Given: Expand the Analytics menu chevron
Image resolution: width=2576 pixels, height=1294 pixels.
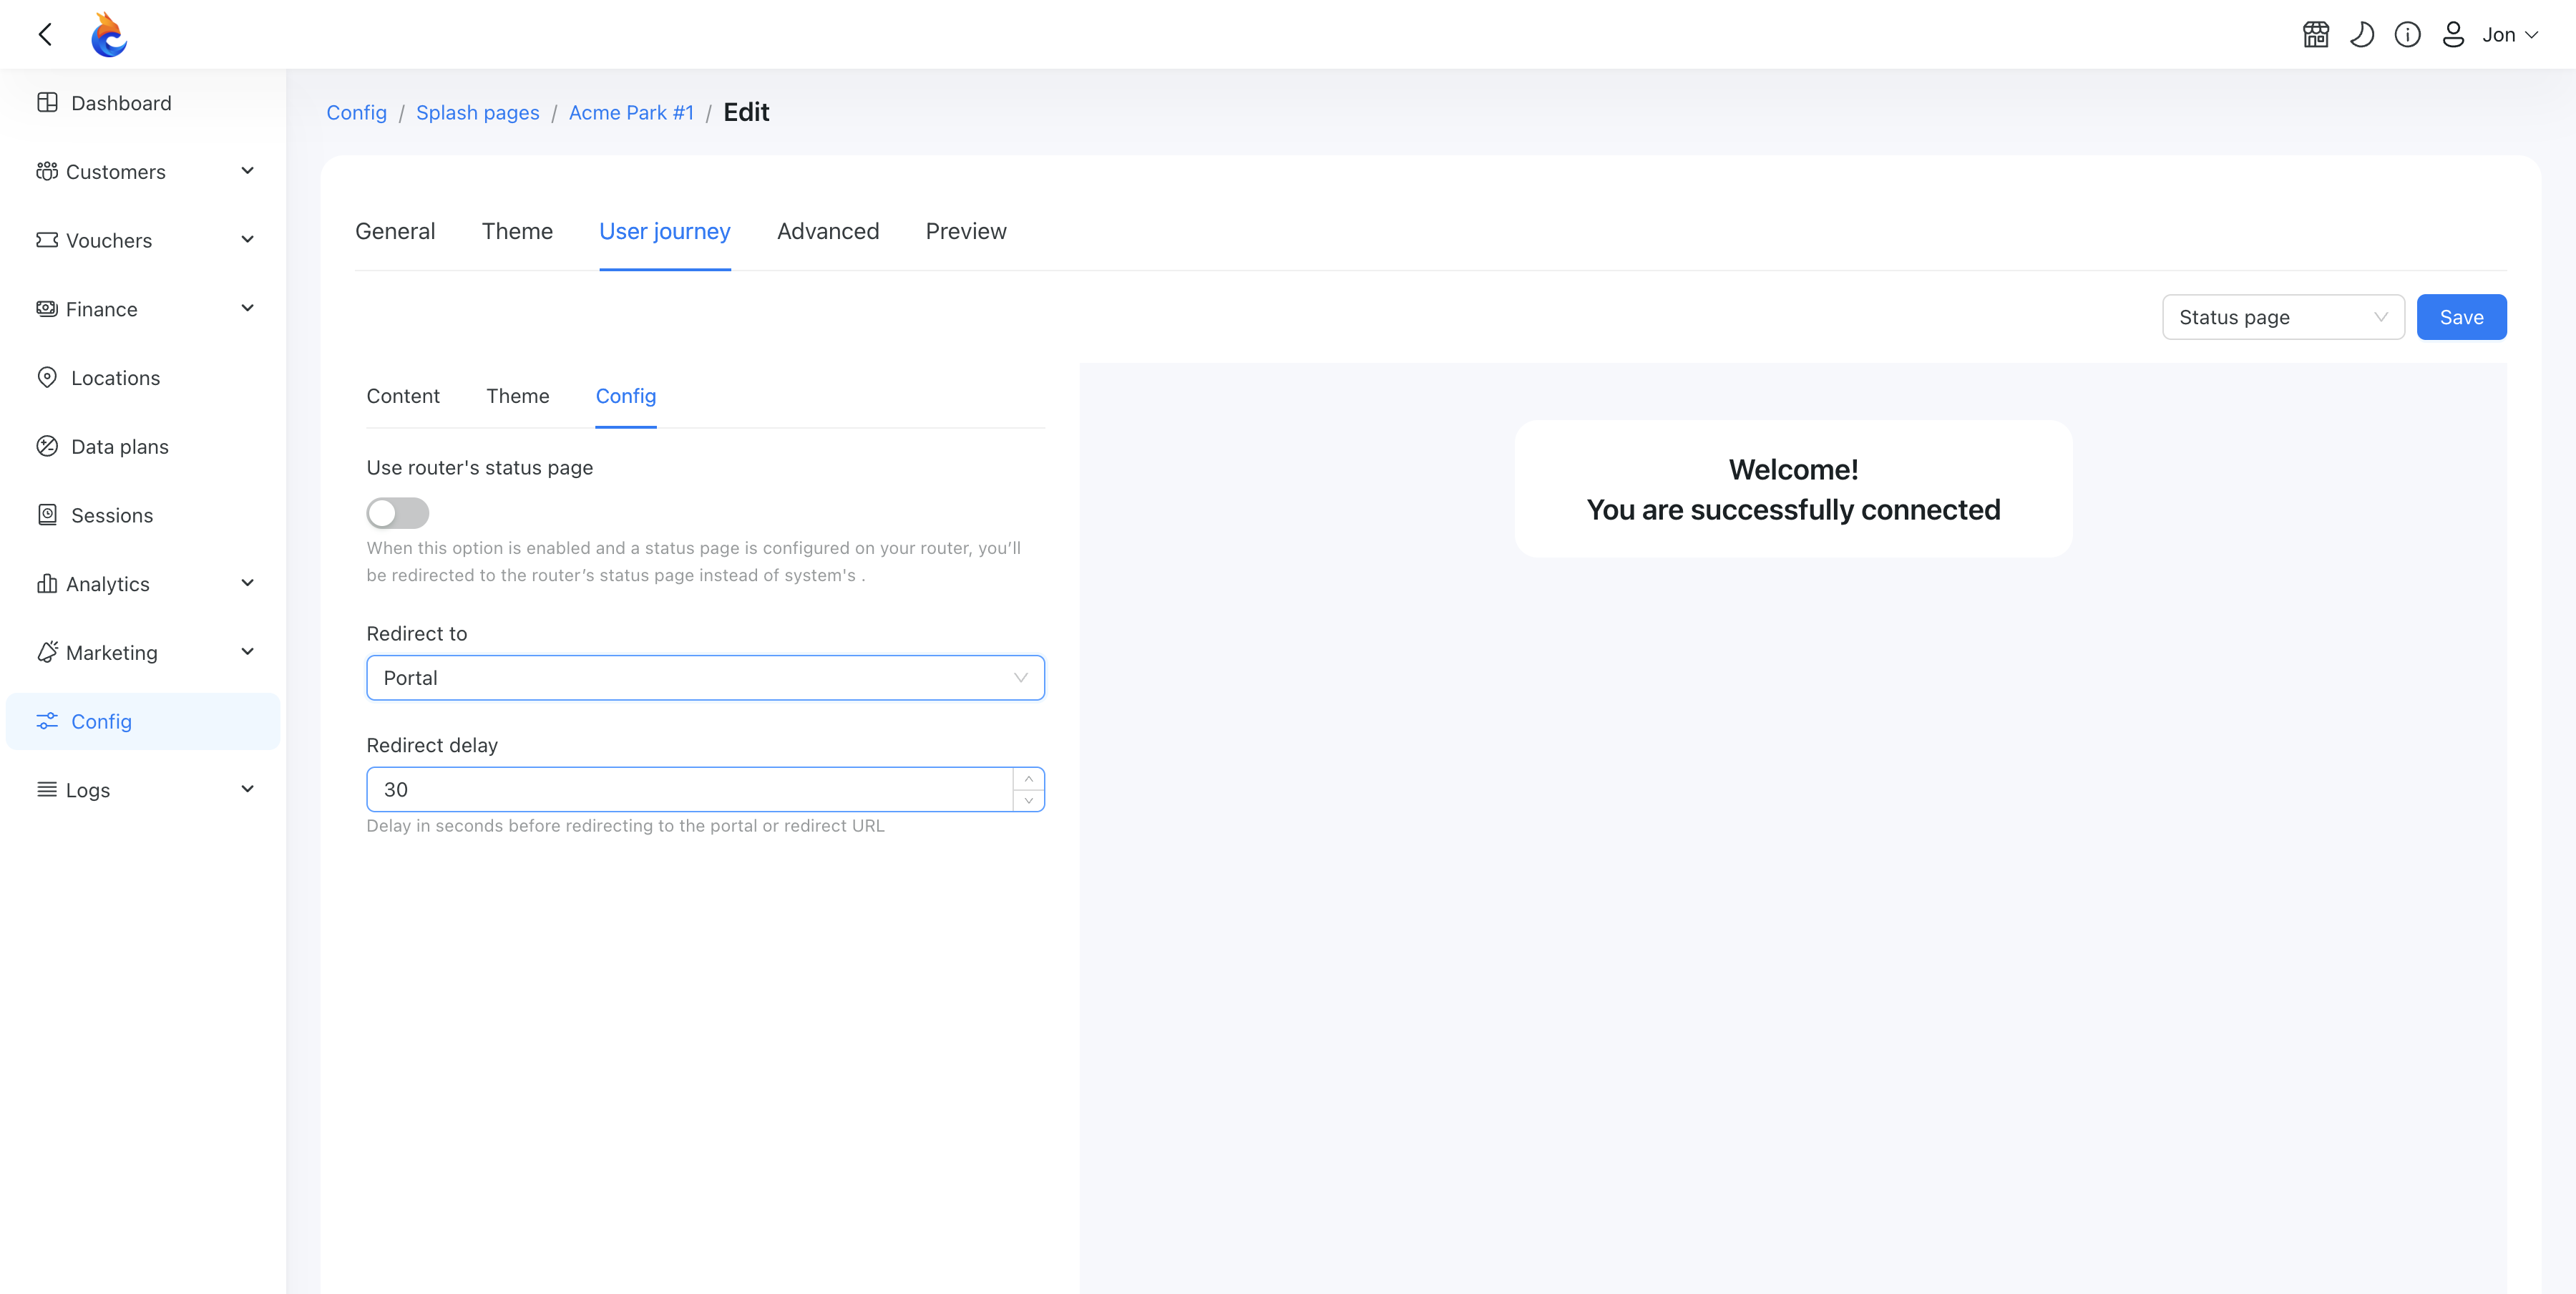Looking at the screenshot, I should [248, 583].
